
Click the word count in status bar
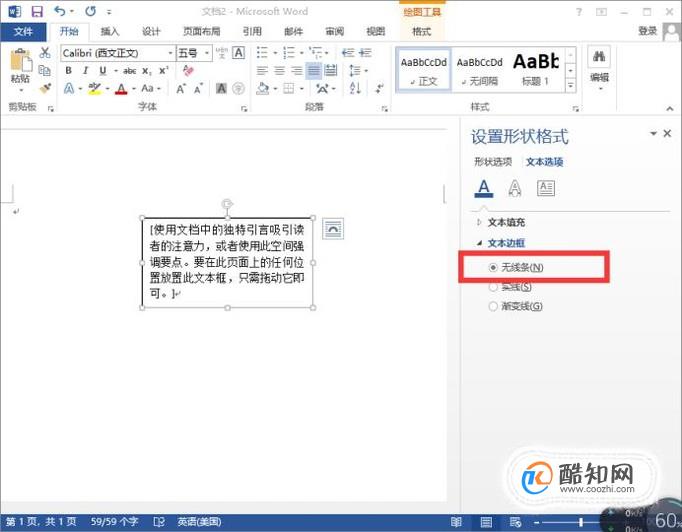(x=114, y=521)
